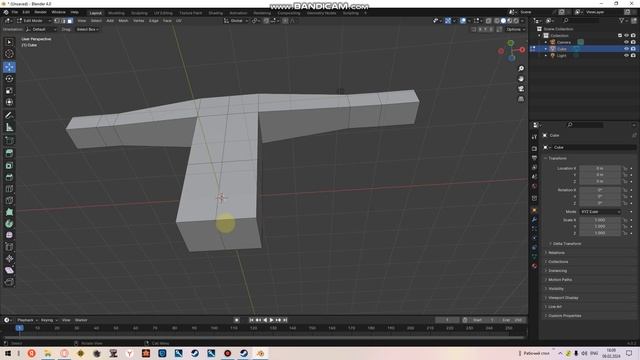Viewport: 640px width, 360px height.
Task: Select the Rip Region tool
Action: point(9,282)
